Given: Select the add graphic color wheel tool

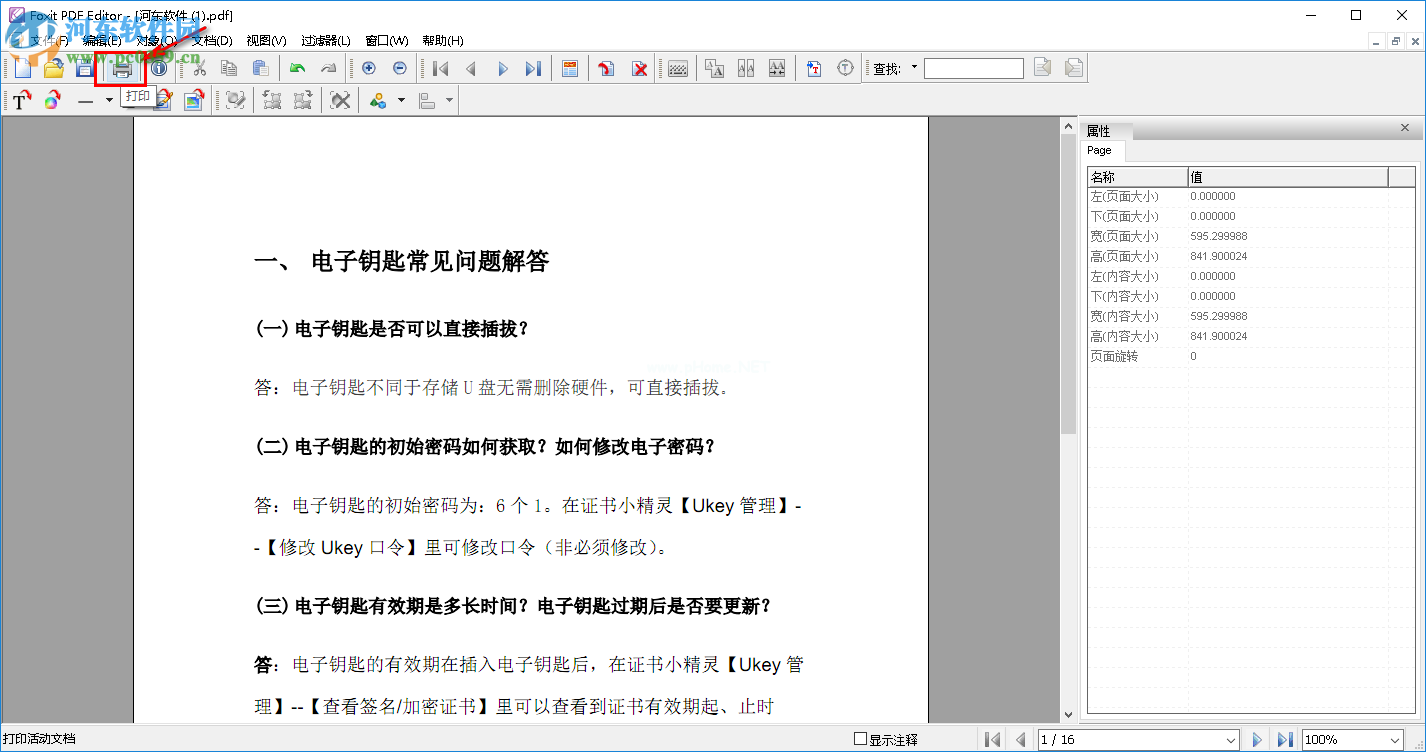Looking at the screenshot, I should coord(53,100).
